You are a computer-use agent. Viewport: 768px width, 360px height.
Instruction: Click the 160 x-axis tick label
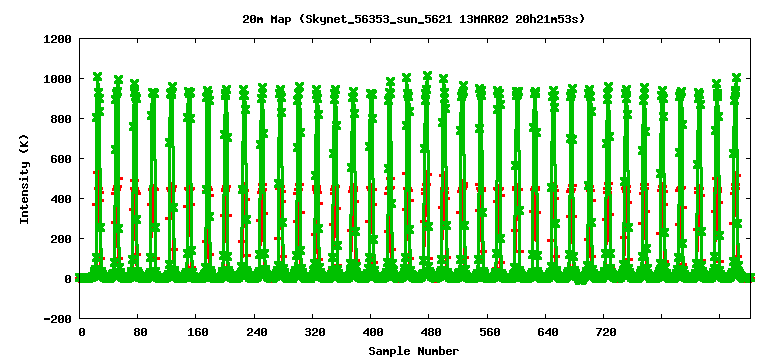tap(198, 333)
